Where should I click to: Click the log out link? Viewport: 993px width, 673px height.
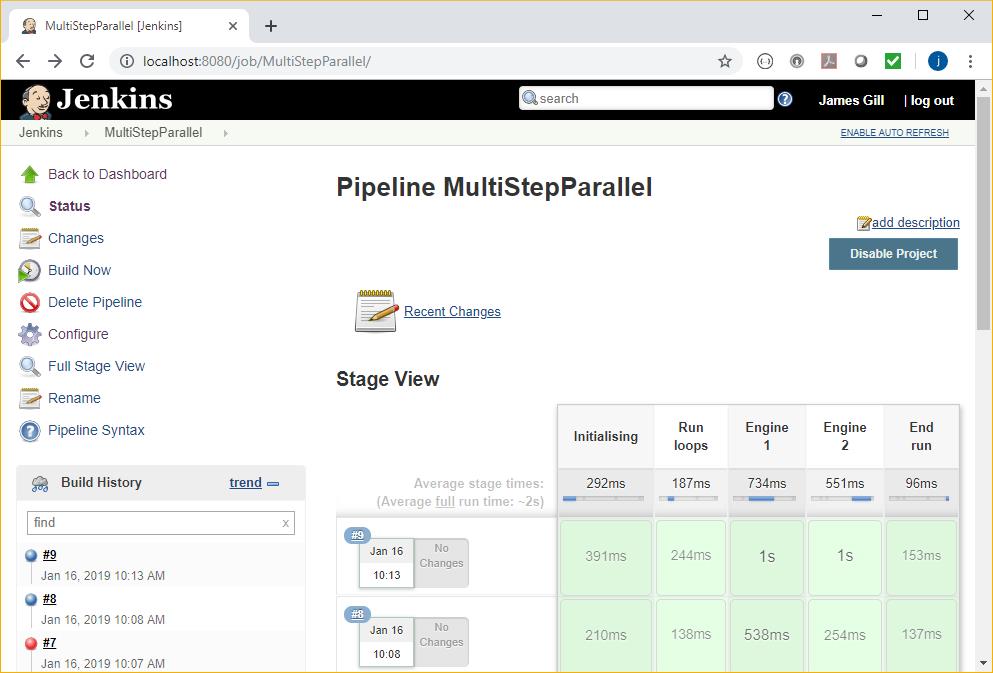932,101
